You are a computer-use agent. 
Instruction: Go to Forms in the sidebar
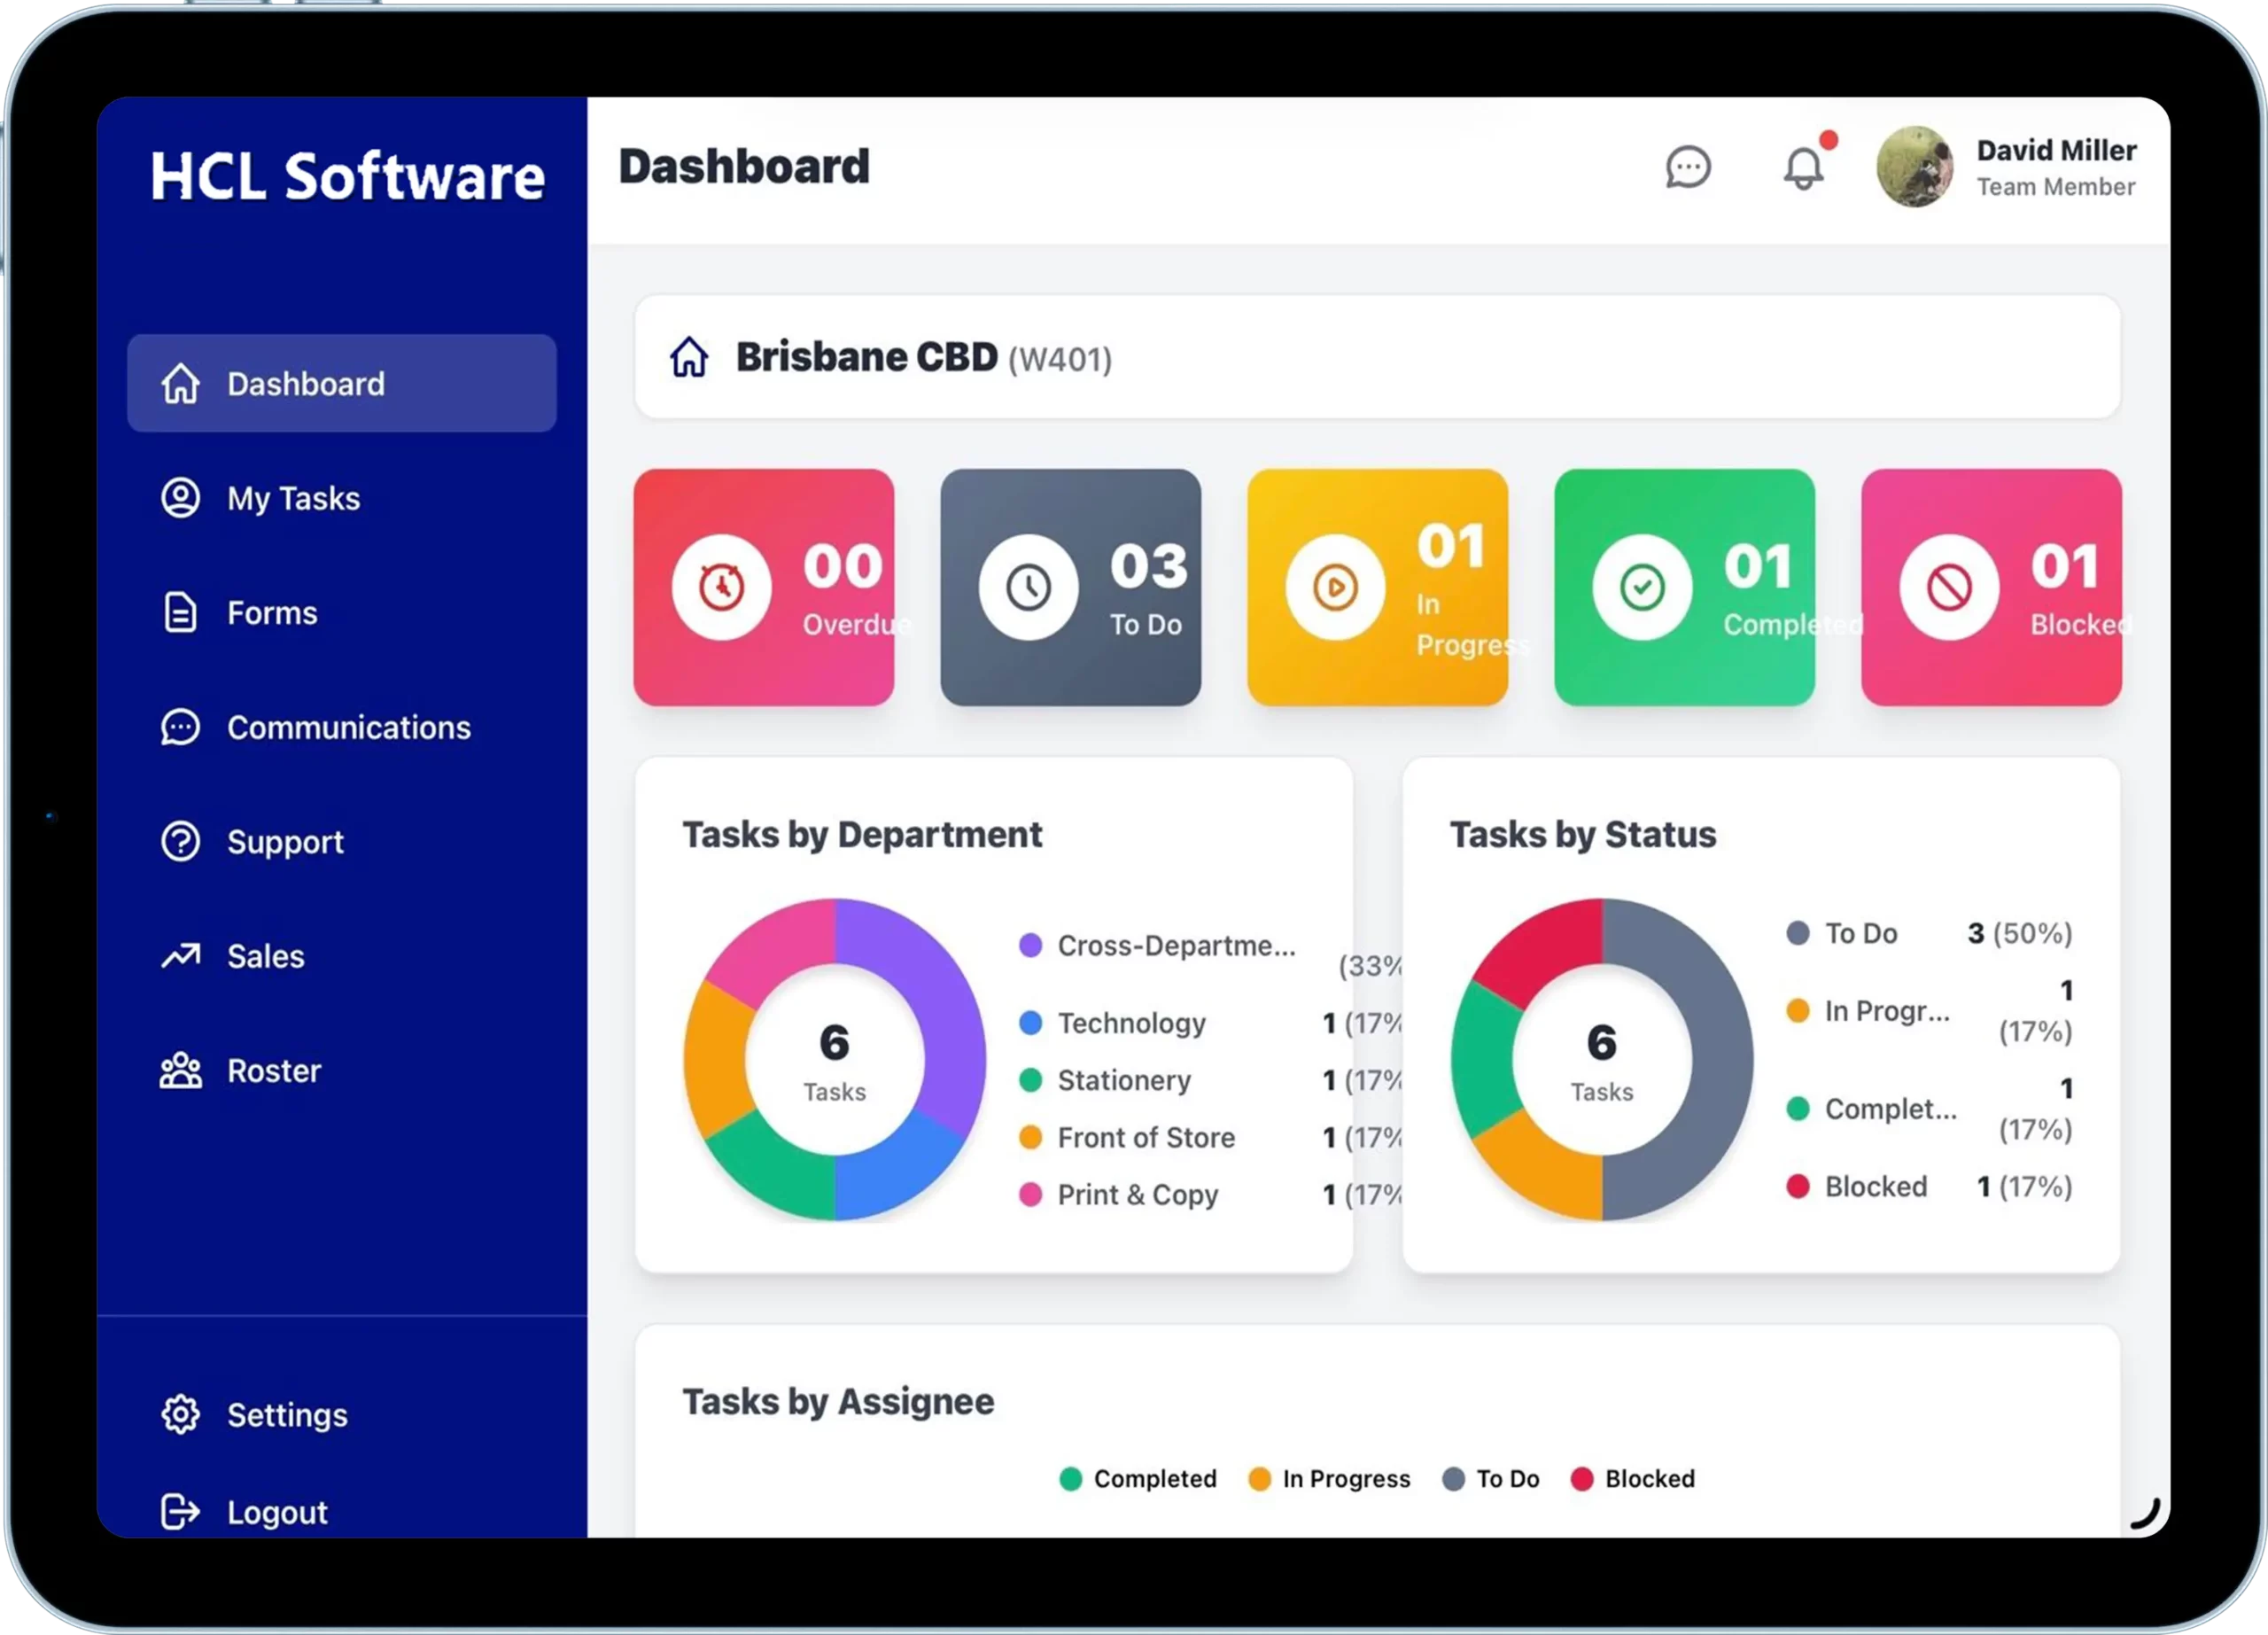271,612
